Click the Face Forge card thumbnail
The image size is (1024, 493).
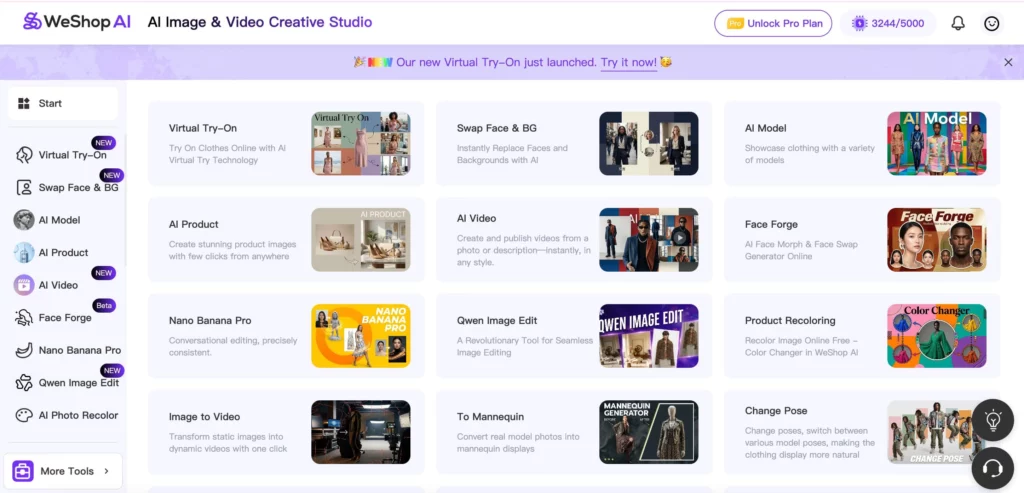coord(936,240)
